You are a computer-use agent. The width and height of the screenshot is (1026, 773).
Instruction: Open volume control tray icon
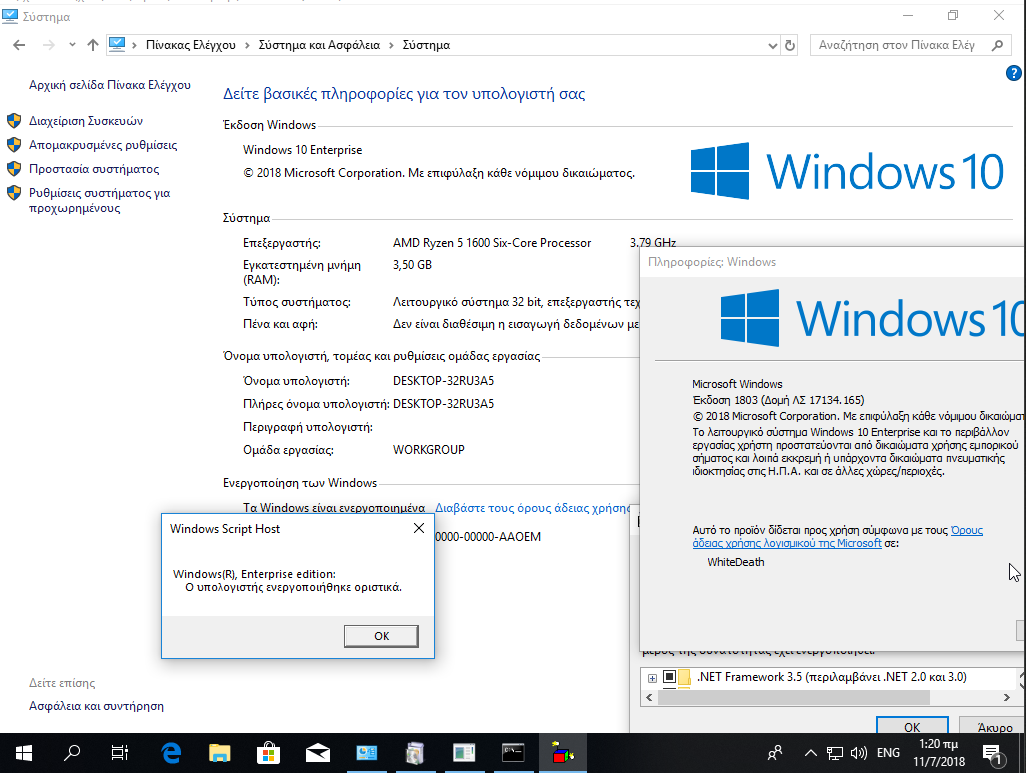click(858, 753)
